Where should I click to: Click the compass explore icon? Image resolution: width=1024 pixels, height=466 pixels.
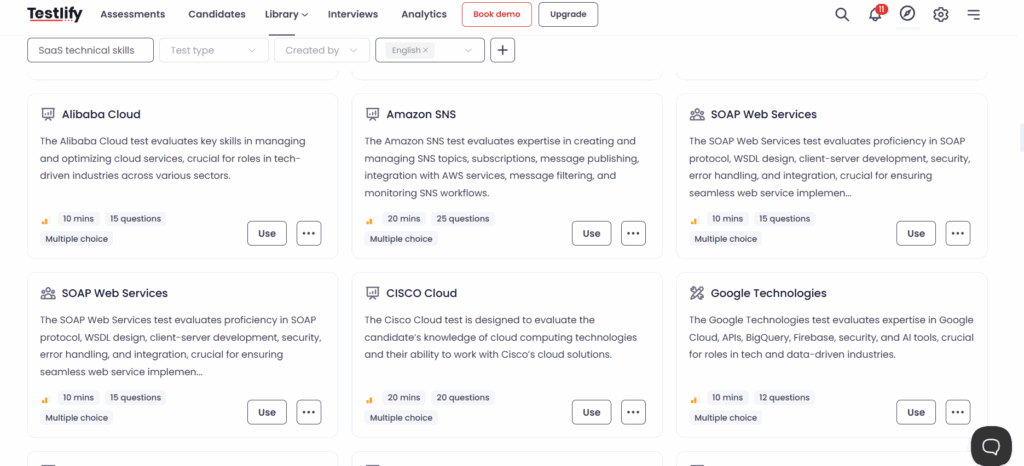pyautogui.click(x=907, y=14)
